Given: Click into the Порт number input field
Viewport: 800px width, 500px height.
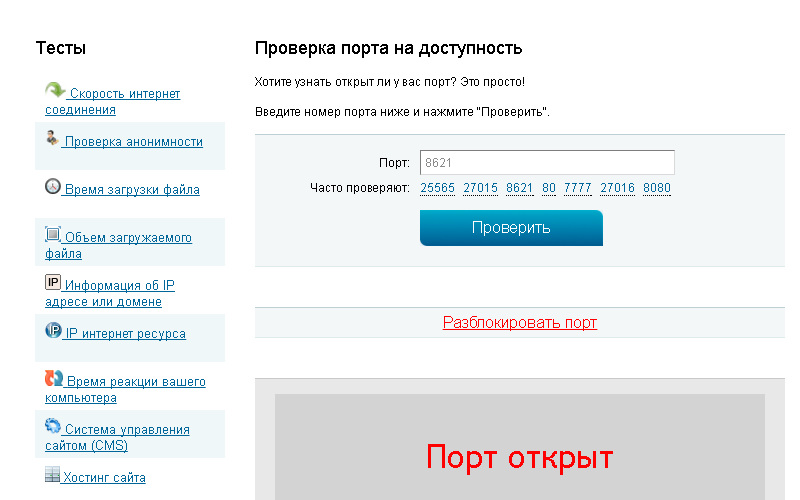Looking at the screenshot, I should point(547,162).
